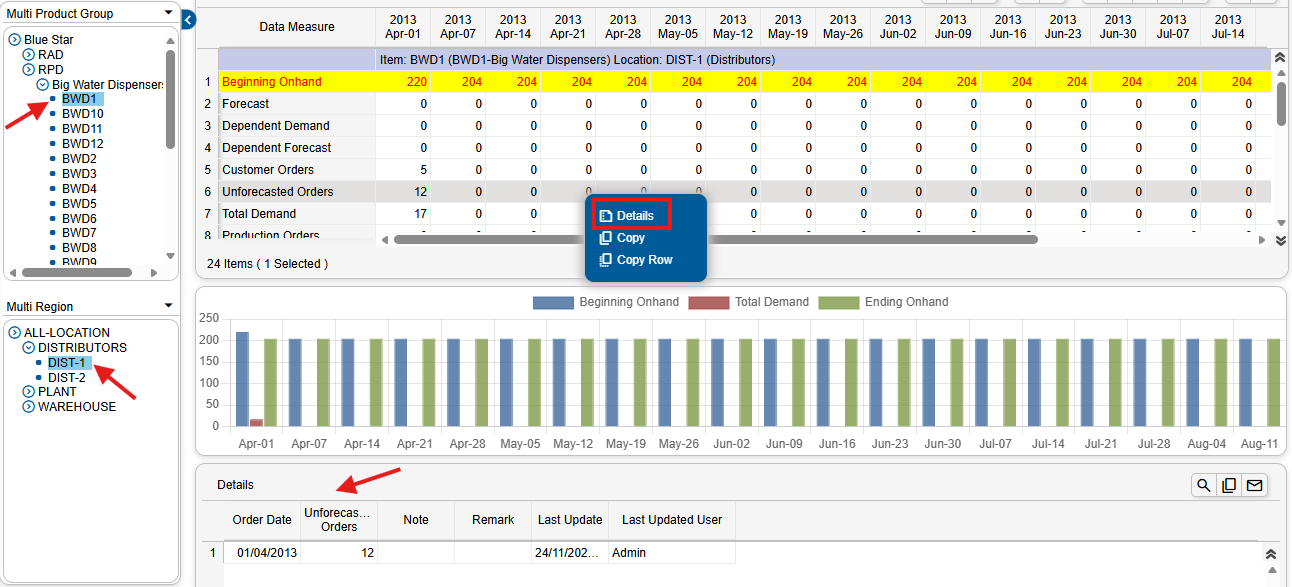Click the Order Date column header
The height and width of the screenshot is (587, 1292).
click(x=262, y=520)
